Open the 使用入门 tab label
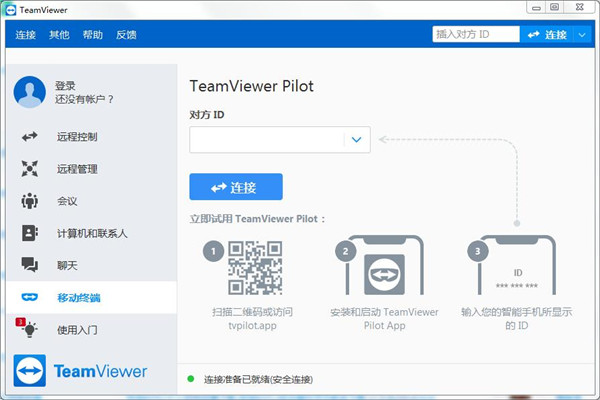Viewport: 600px width, 400px height. (x=77, y=330)
